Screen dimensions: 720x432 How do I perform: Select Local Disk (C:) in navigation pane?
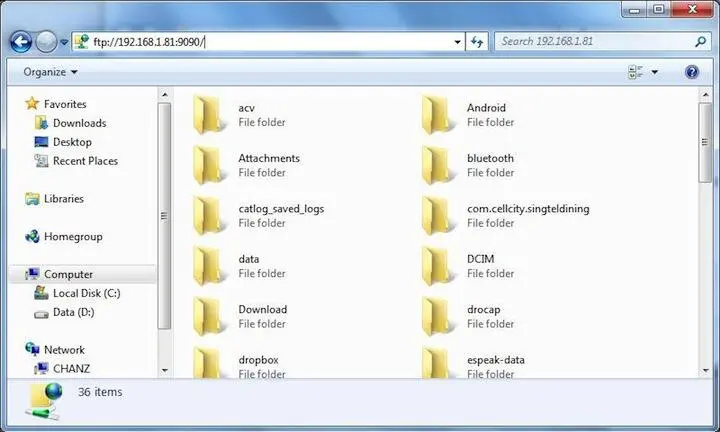tap(86, 293)
